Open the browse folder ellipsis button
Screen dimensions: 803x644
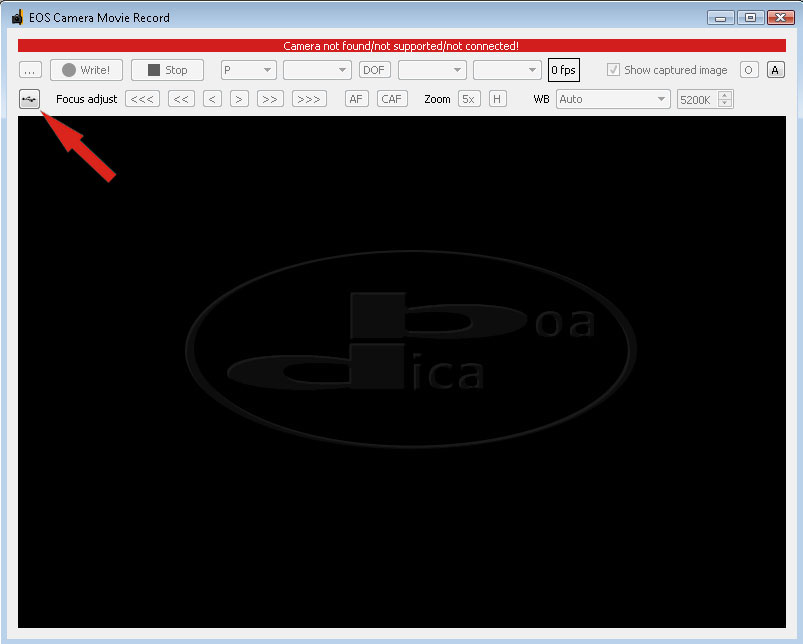coord(30,70)
